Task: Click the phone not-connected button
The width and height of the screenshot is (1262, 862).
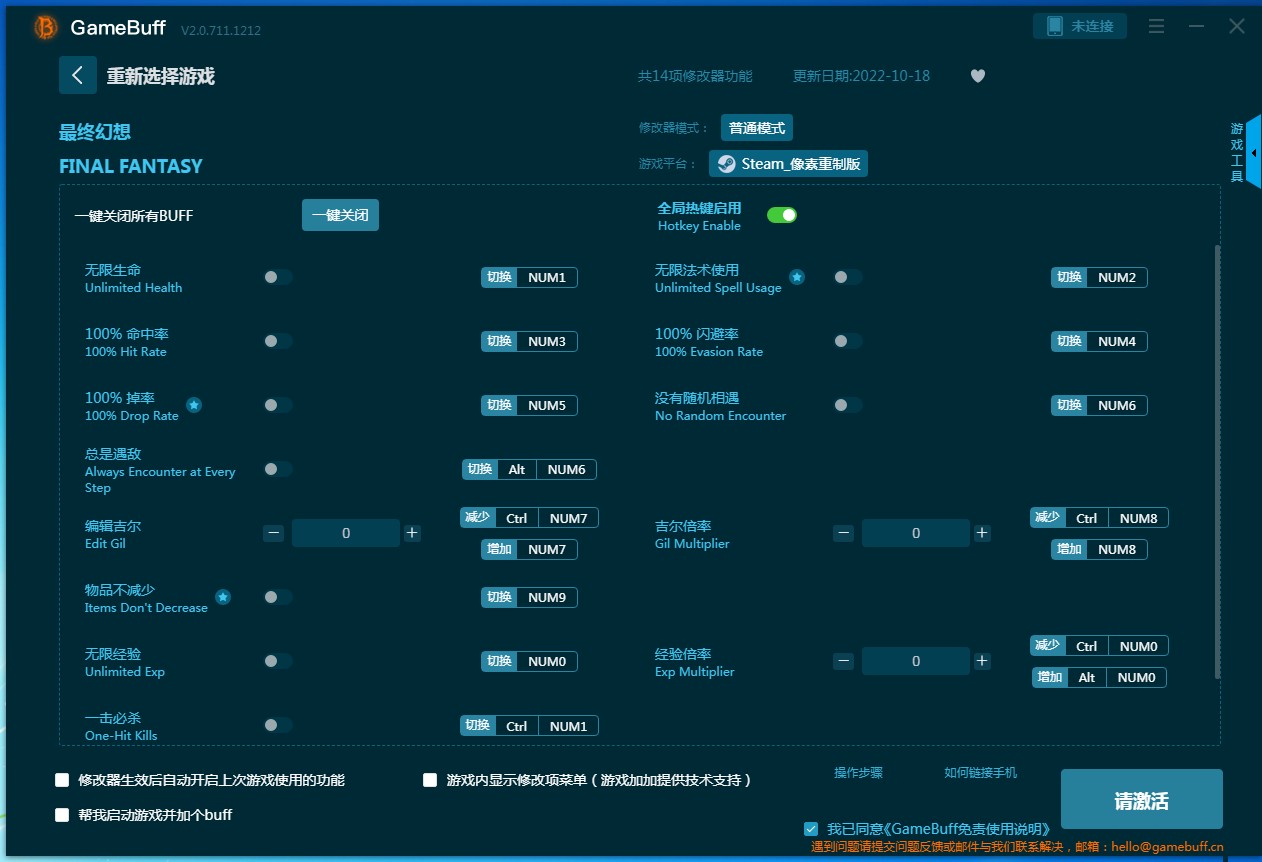Action: (1079, 26)
